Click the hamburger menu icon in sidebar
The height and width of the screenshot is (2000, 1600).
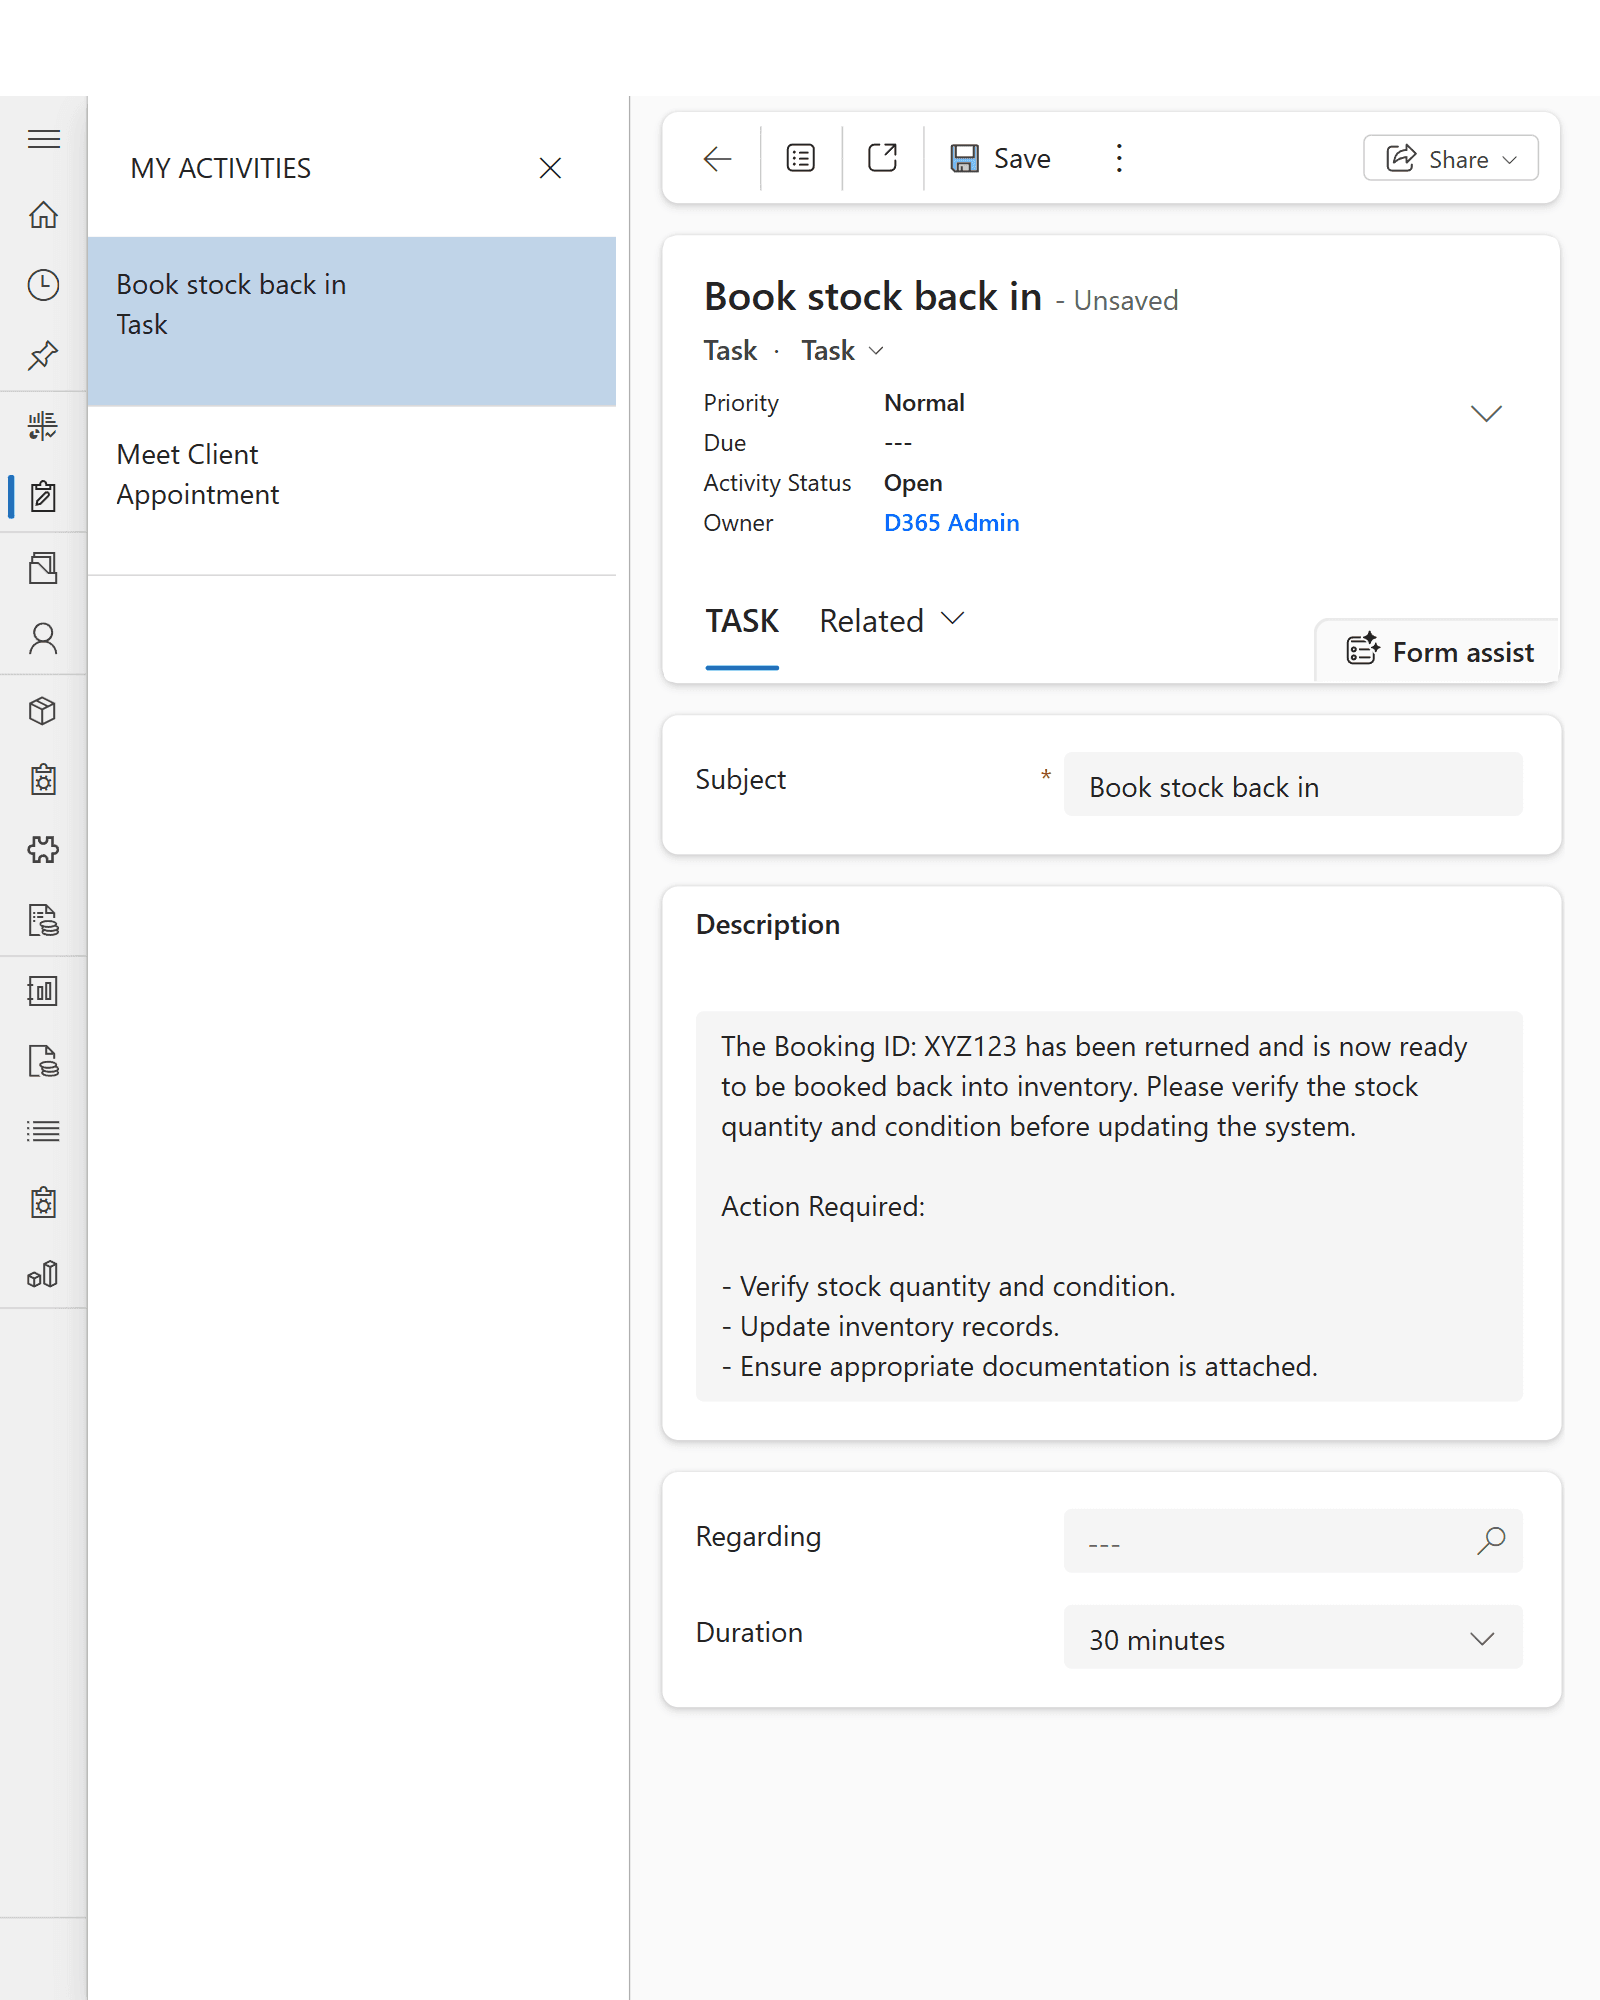point(43,139)
